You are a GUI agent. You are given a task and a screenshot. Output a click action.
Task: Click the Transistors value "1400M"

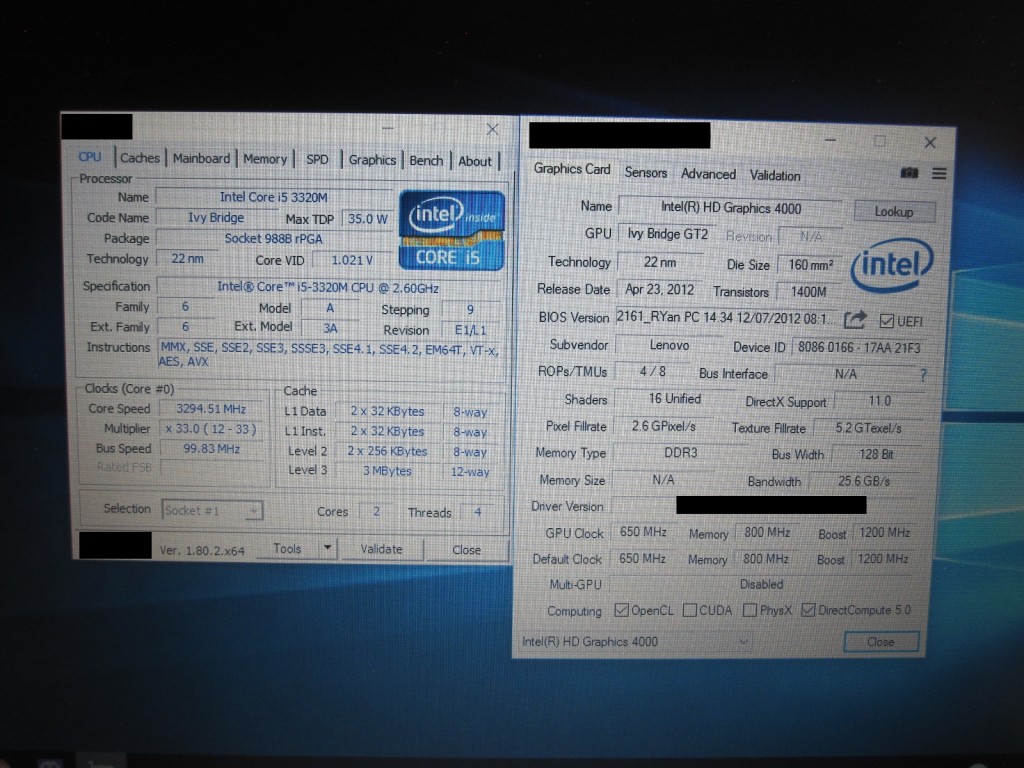[808, 292]
